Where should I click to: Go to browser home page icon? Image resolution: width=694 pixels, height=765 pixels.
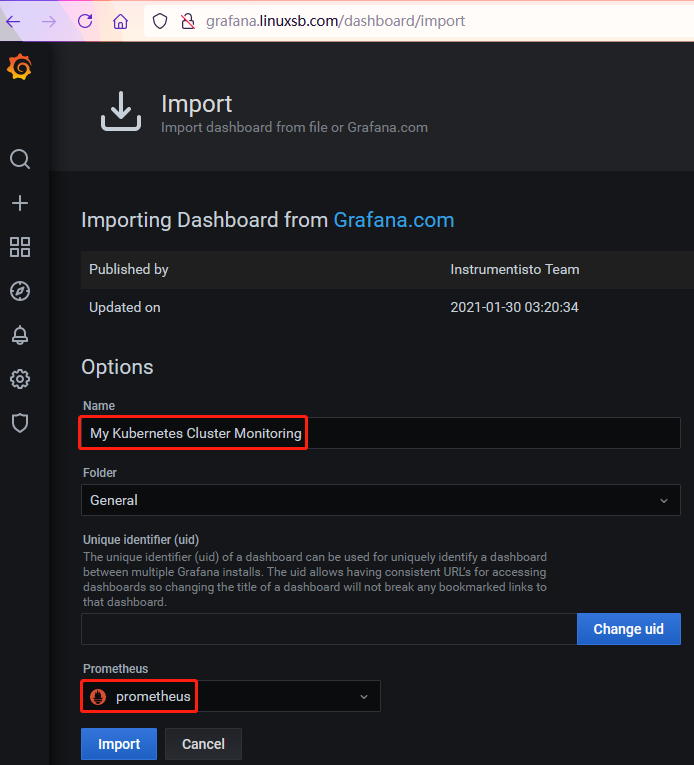click(120, 21)
